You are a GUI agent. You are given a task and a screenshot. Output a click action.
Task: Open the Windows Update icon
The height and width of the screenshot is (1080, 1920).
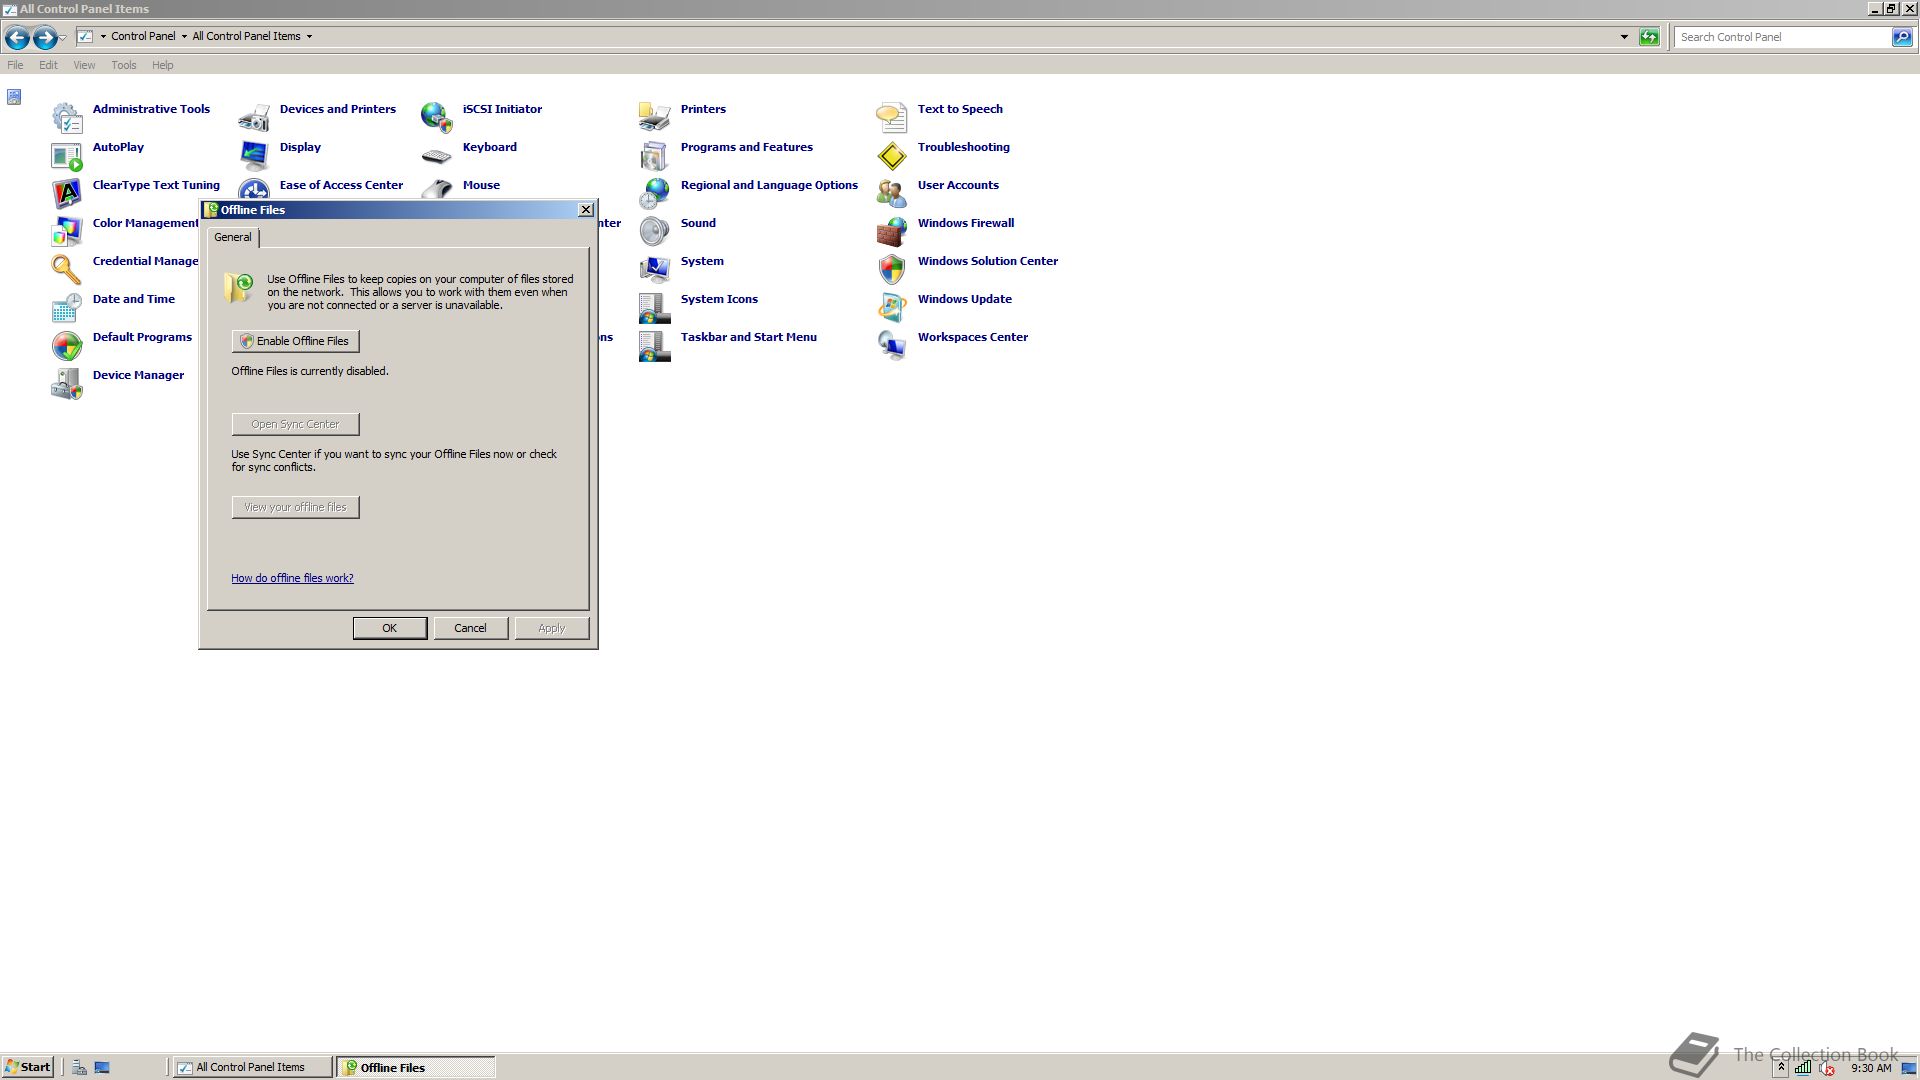pos(892,308)
